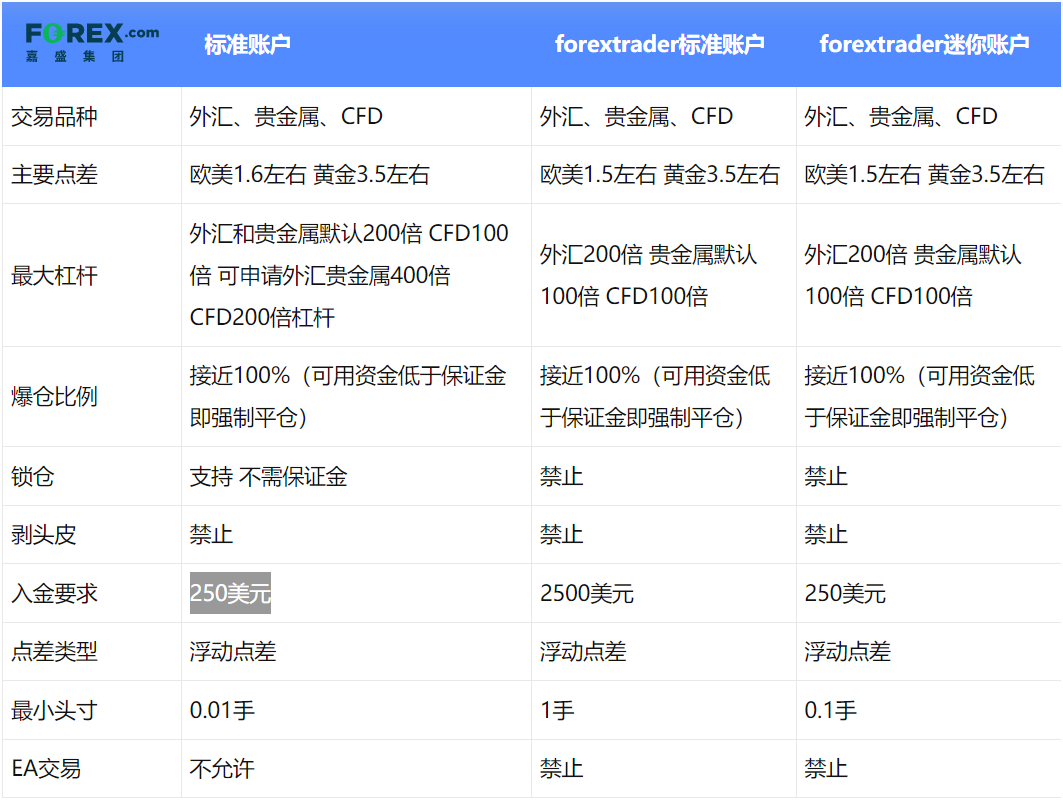Click the highlighted 250美元 cell
The height and width of the screenshot is (807, 1063).
(230, 593)
